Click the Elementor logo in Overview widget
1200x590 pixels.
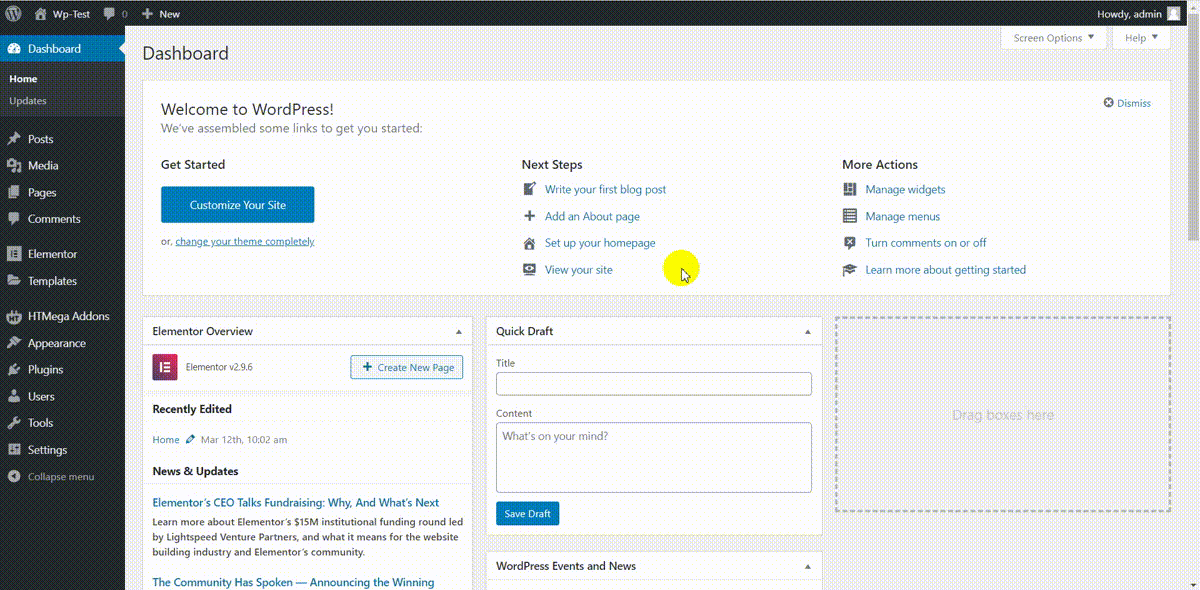tap(165, 367)
